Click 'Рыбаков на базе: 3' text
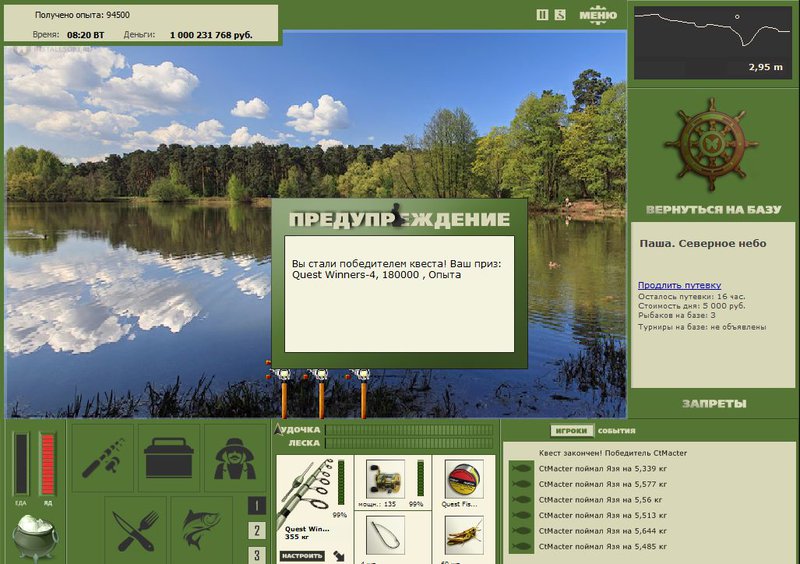 [x=677, y=315]
